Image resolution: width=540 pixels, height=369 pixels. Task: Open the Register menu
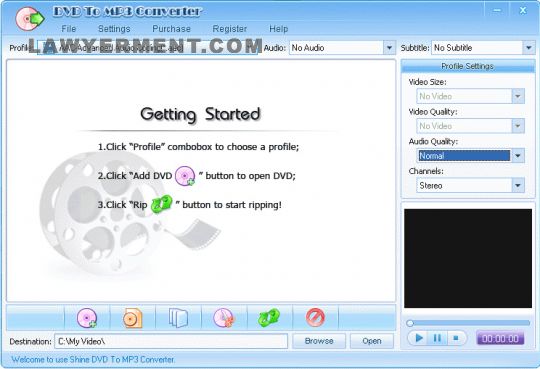230,29
